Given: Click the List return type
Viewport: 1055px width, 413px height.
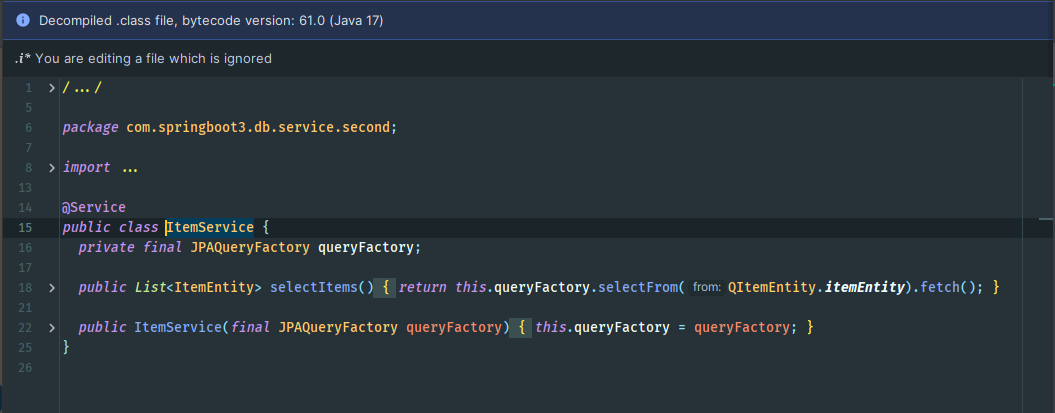Looking at the screenshot, I should coord(150,287).
